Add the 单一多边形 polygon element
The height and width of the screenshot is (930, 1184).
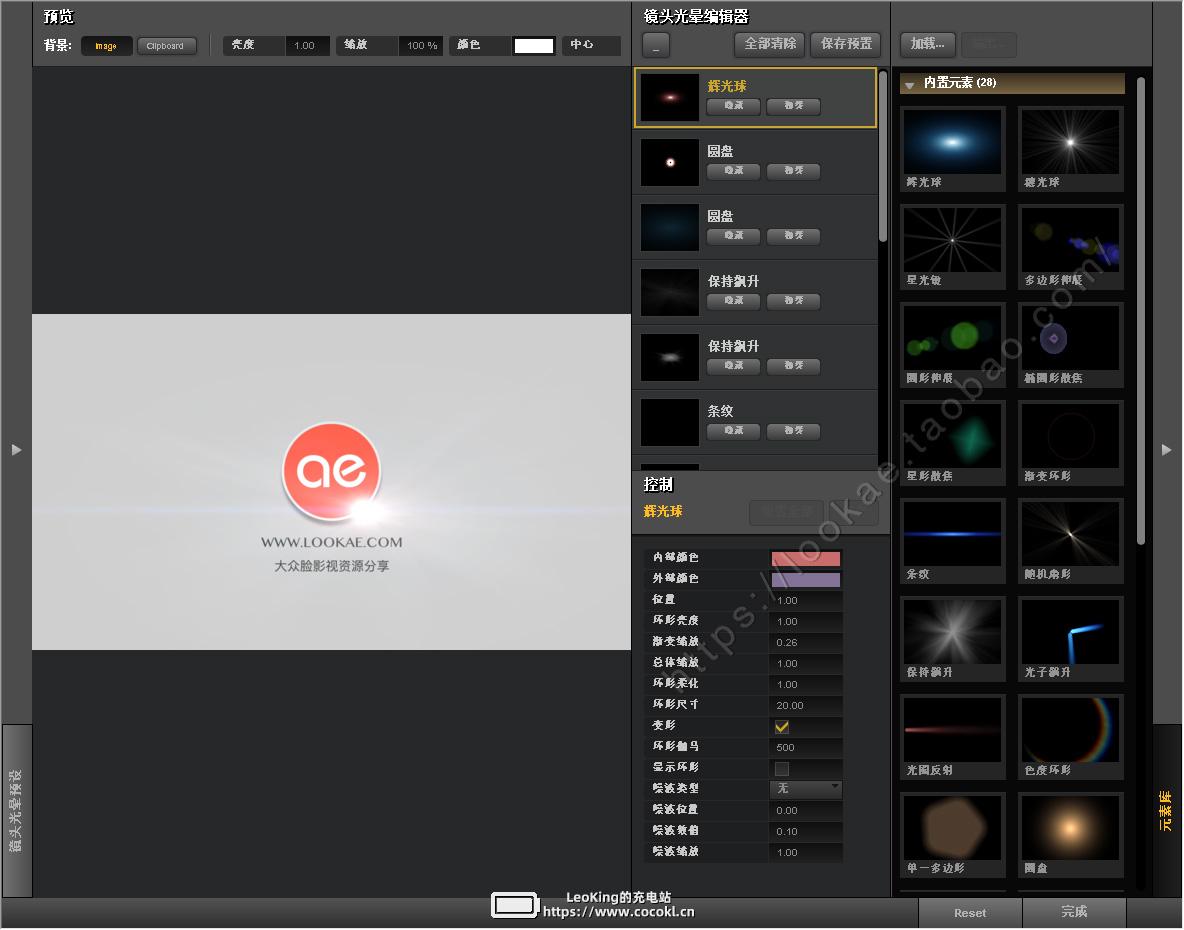click(952, 836)
